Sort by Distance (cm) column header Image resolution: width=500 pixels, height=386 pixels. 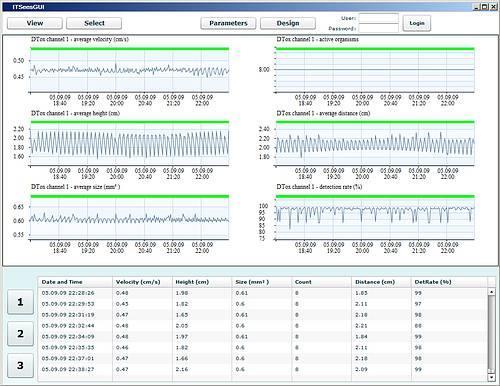[x=381, y=282]
